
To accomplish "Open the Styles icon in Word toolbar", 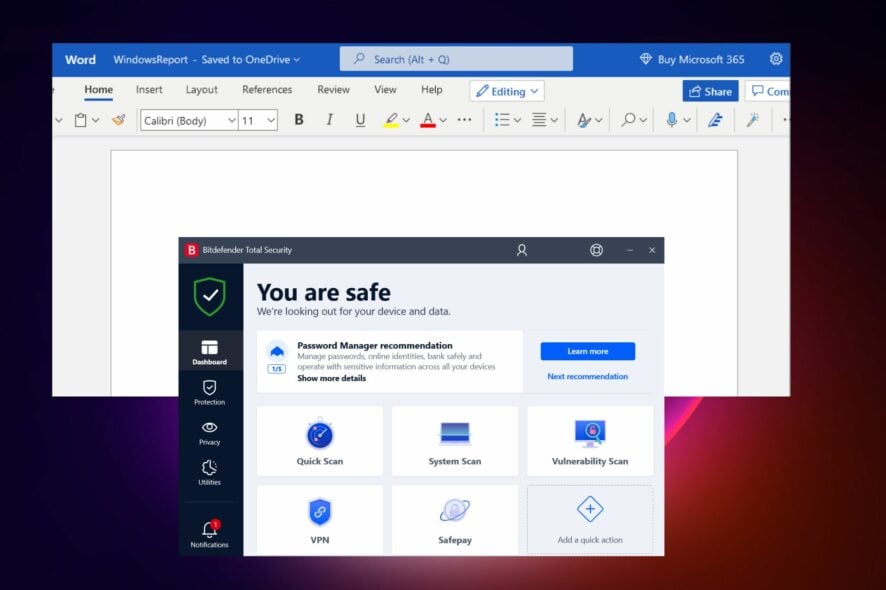I will [584, 120].
